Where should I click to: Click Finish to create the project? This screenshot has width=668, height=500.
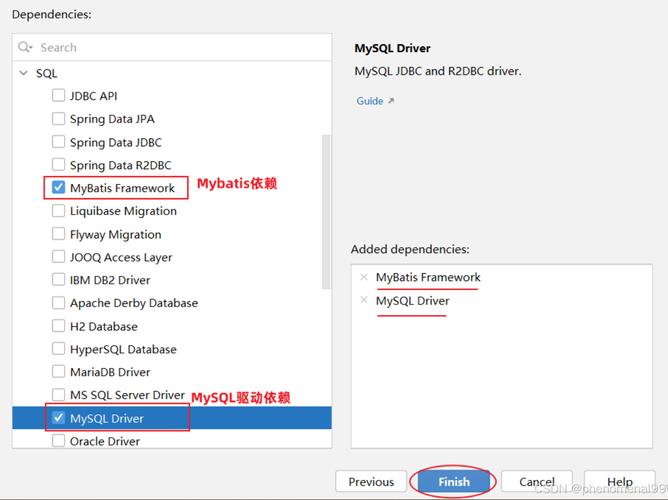point(454,481)
